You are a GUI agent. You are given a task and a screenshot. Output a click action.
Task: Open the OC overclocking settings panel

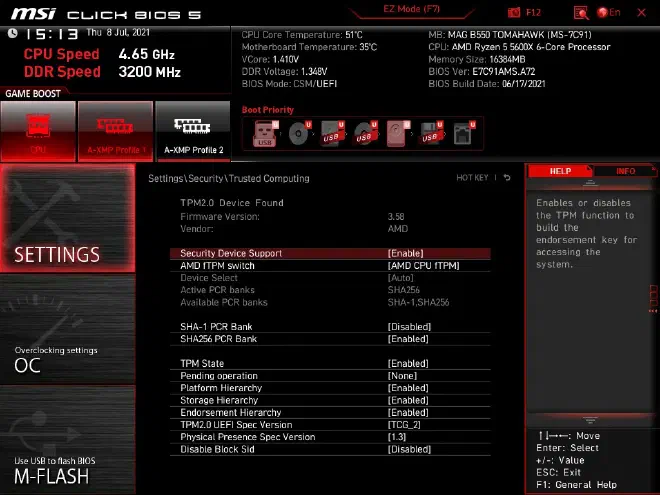pos(68,329)
